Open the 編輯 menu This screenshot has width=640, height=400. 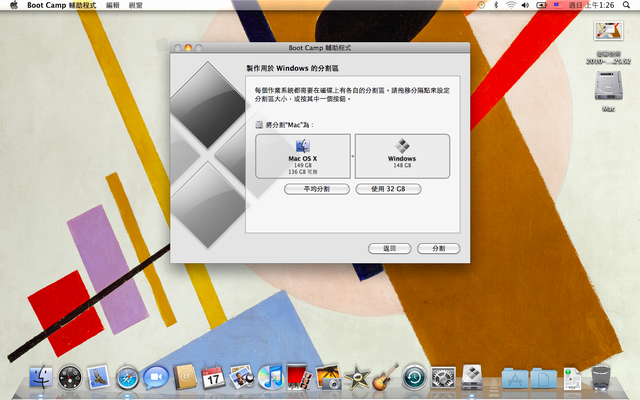[x=113, y=5]
